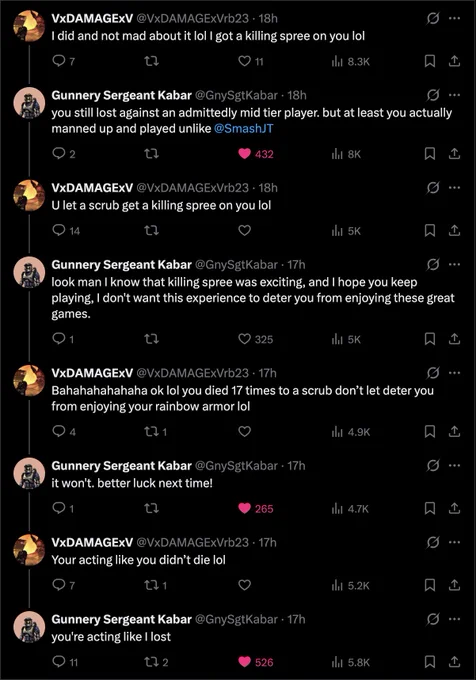Bookmark the 'look man I know' tweet
The height and width of the screenshot is (680, 476).
(x=430, y=339)
